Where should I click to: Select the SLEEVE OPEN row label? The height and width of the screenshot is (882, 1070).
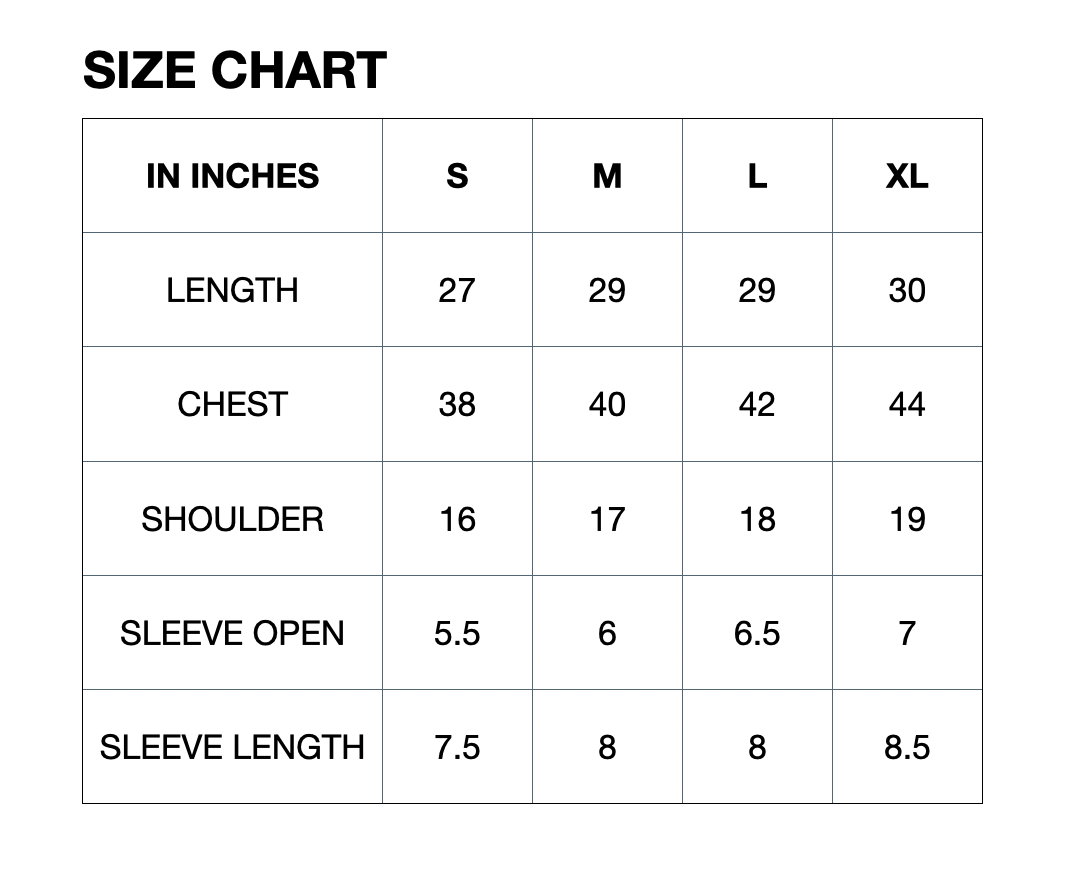(x=232, y=633)
